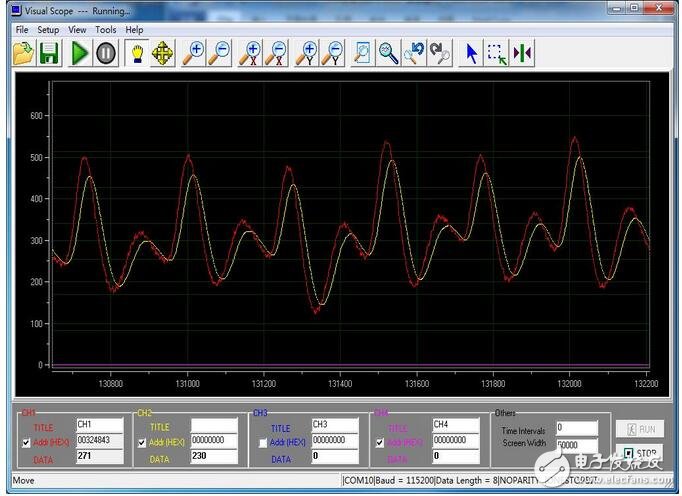This screenshot has width=682, height=496.
Task: Enable the CH3 Addr (HEX) checkbox
Action: pos(262,442)
